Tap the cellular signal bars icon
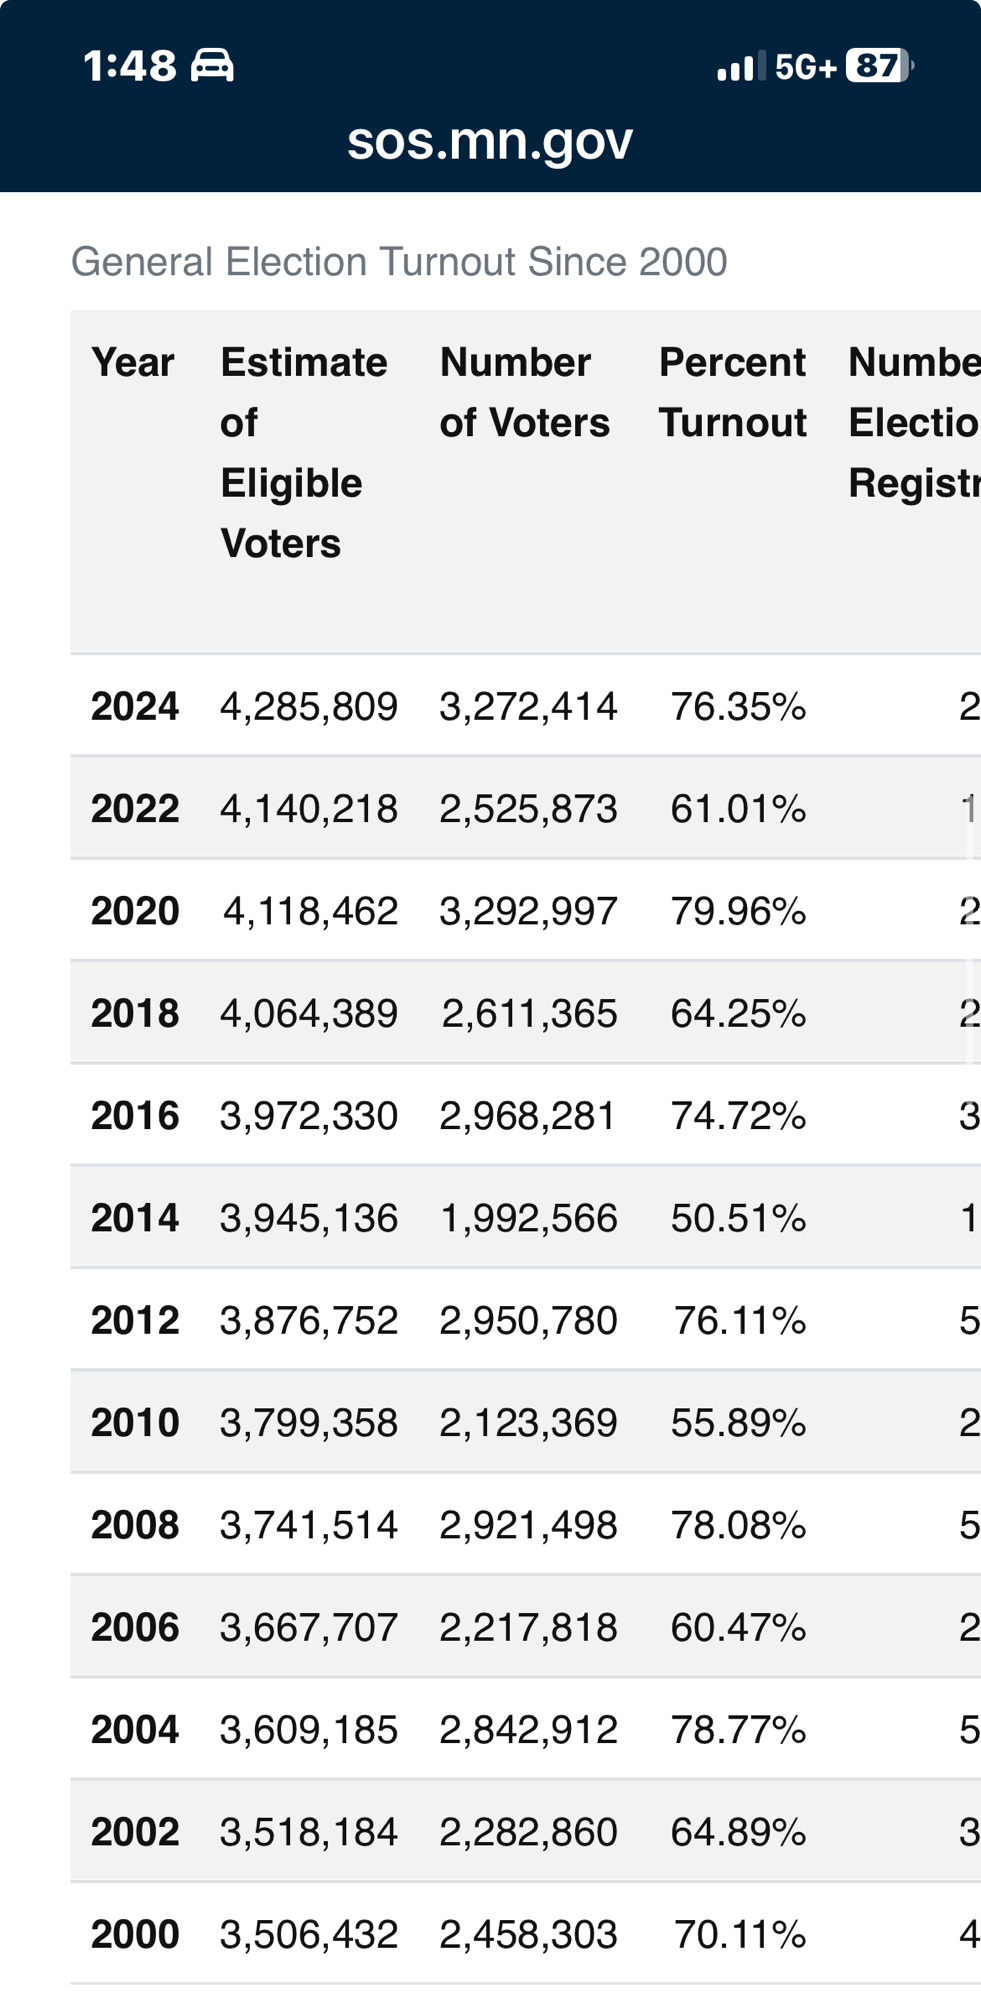 click(740, 67)
